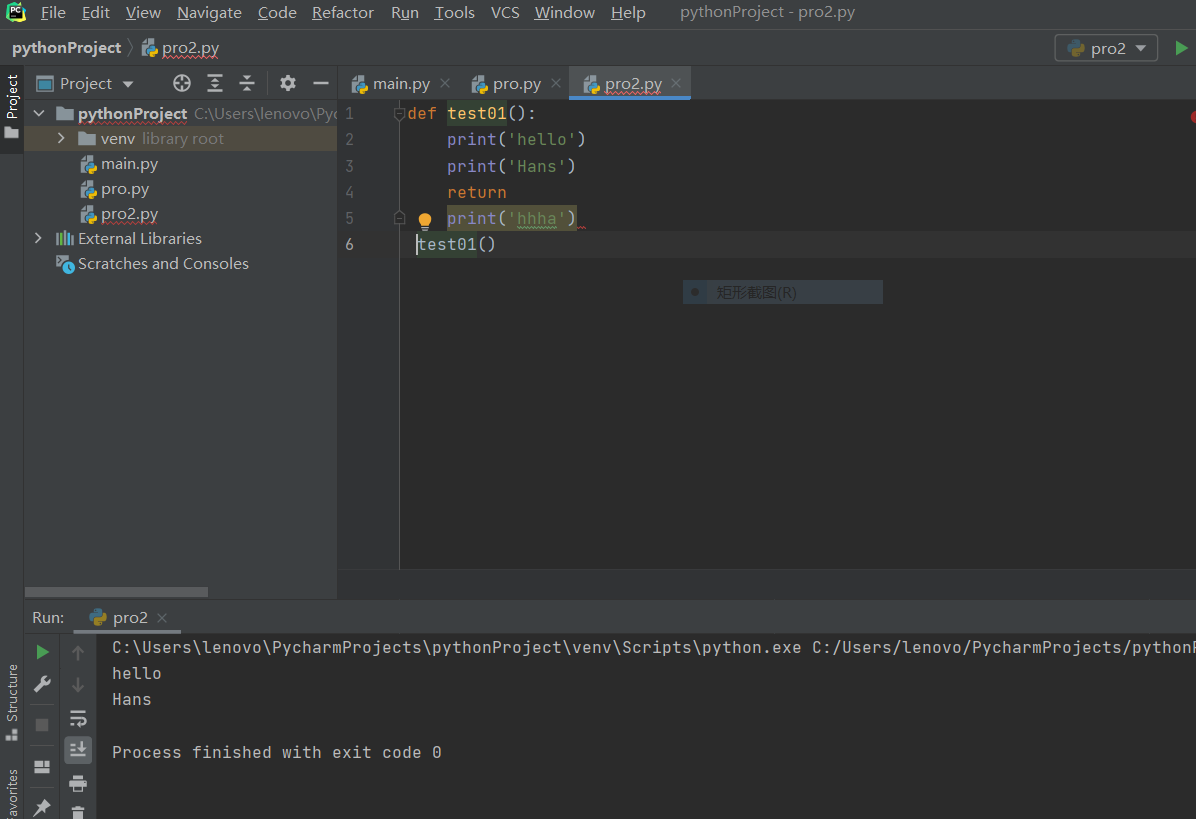
Task: Open the Project view selector dropdown
Action: [85, 83]
